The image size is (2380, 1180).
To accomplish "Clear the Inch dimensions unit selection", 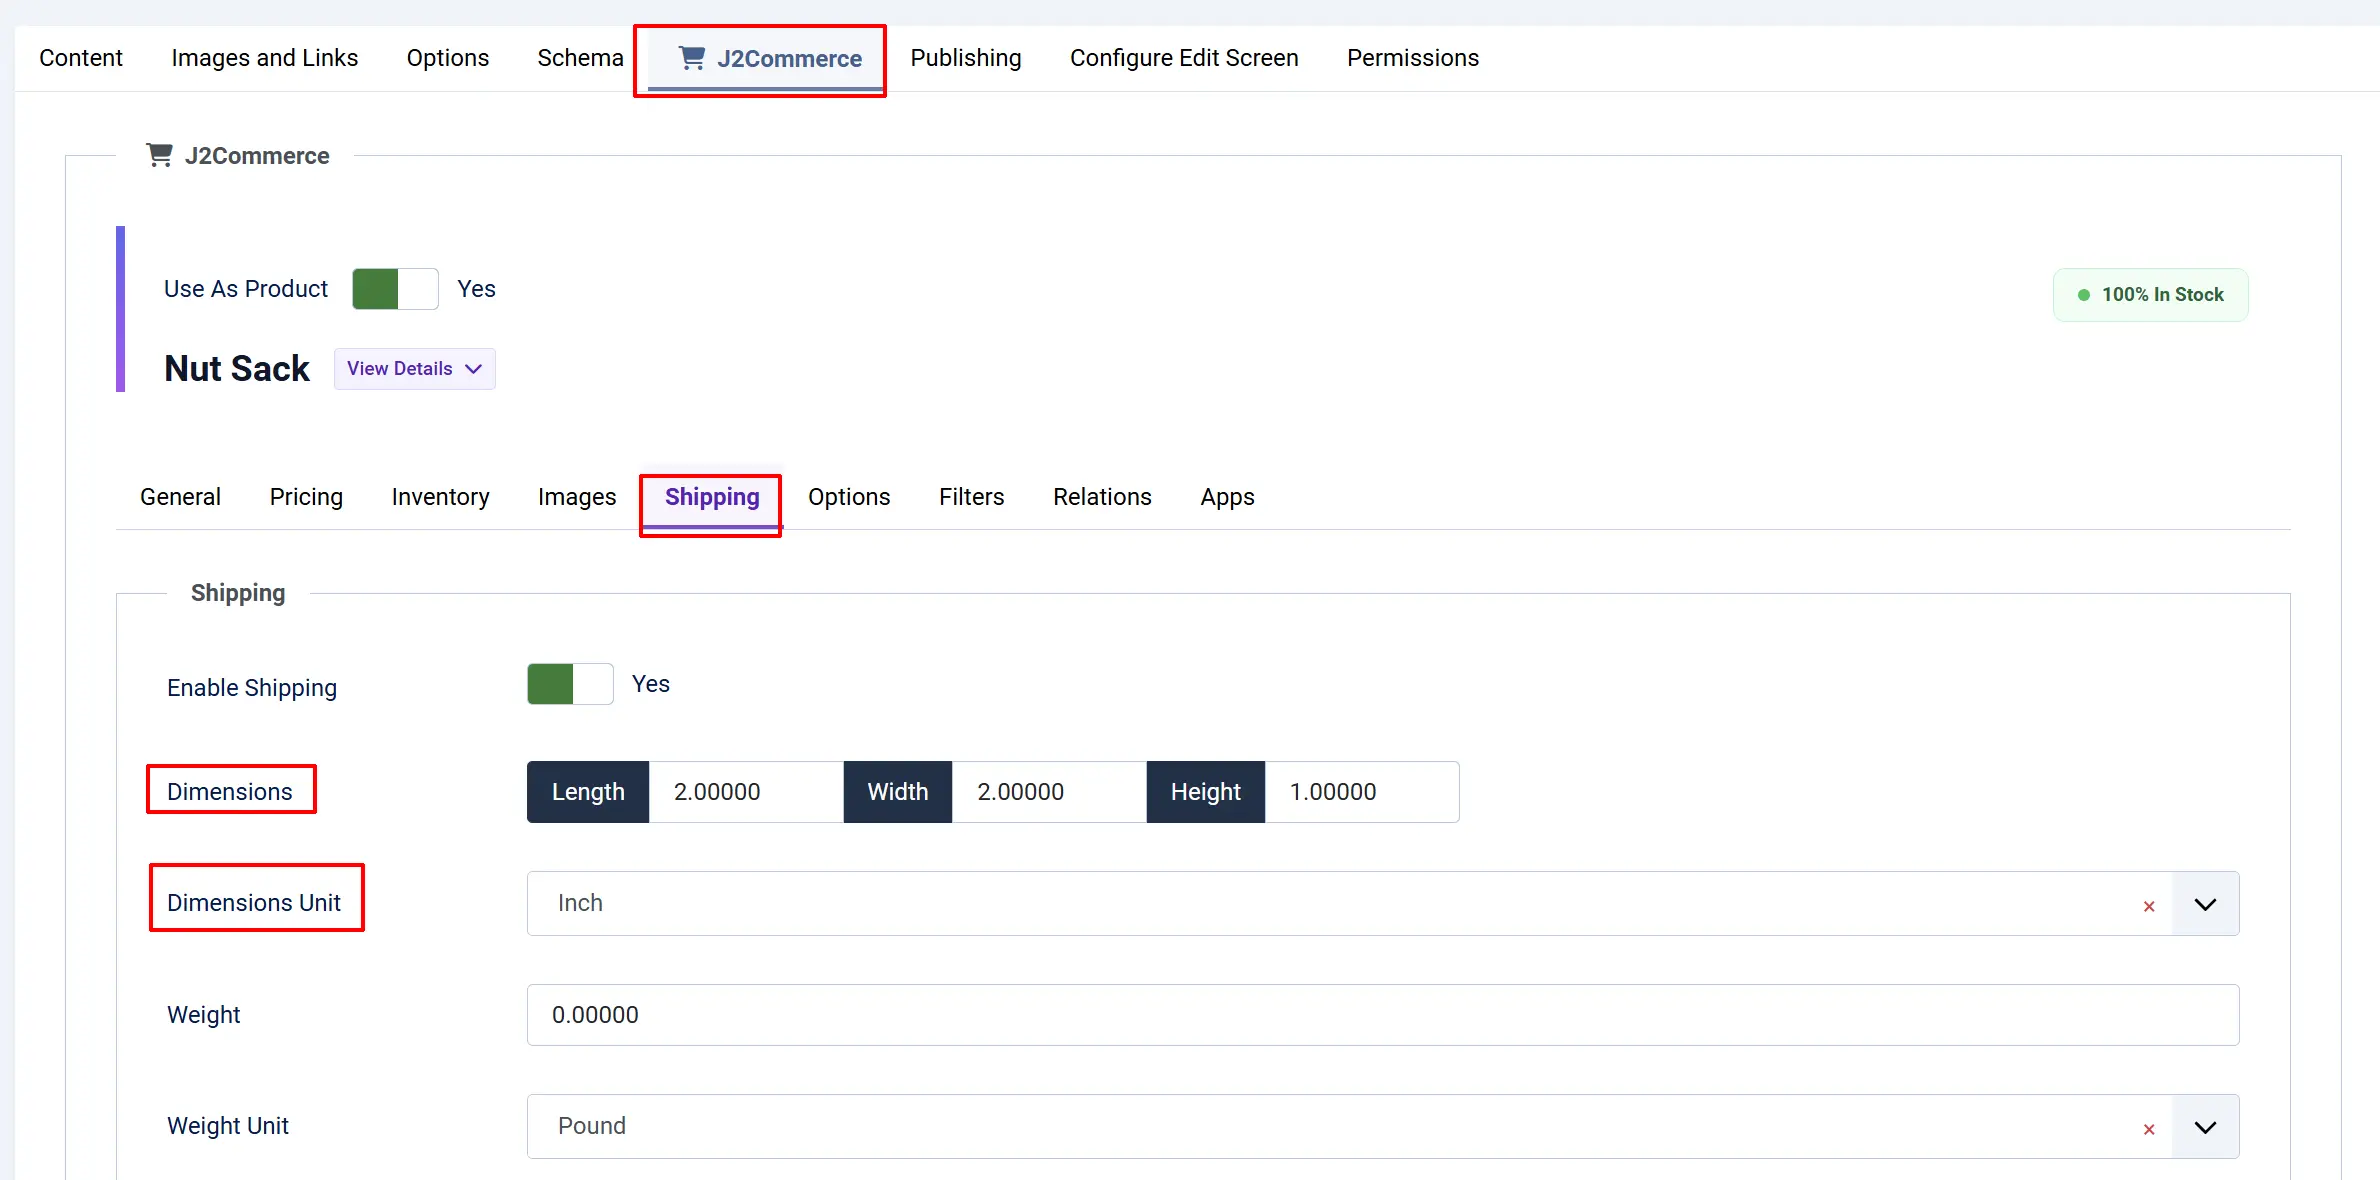I will pyautogui.click(x=2149, y=906).
